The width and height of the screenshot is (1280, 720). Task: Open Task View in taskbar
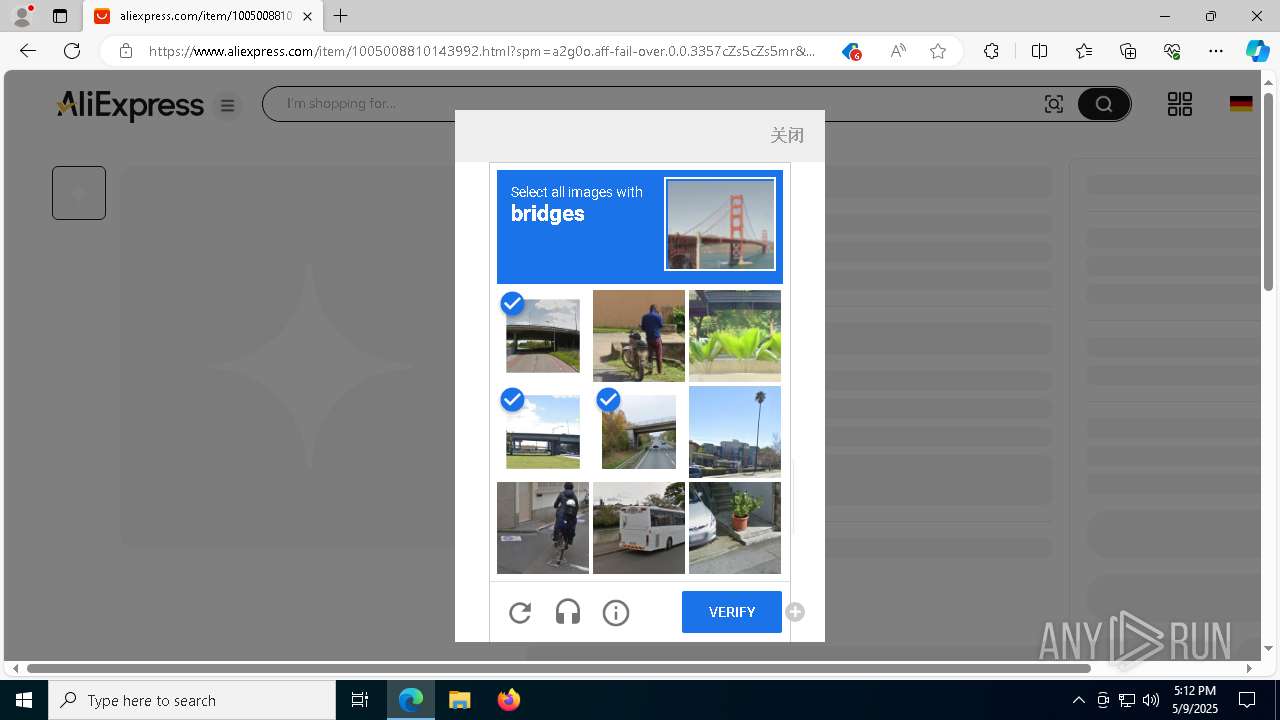[x=360, y=700]
